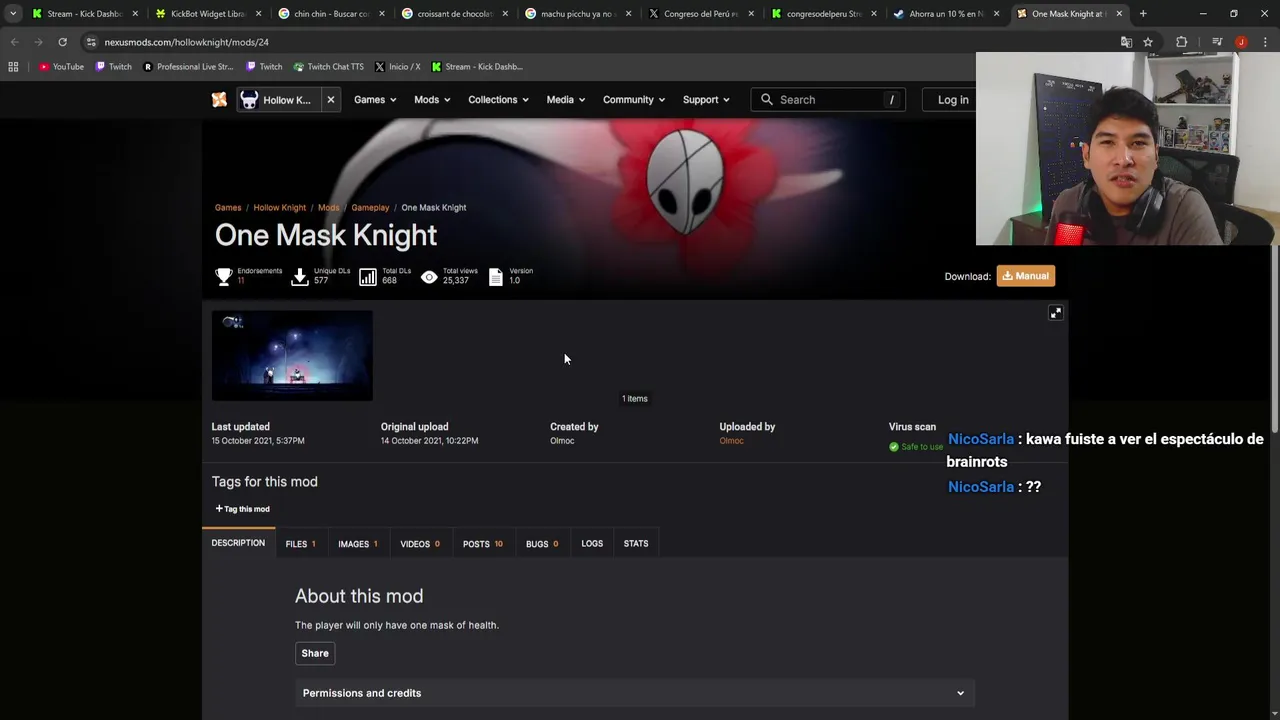This screenshot has height=720, width=1280.
Task: Click the Hollow Knight game icon
Action: tap(249, 100)
